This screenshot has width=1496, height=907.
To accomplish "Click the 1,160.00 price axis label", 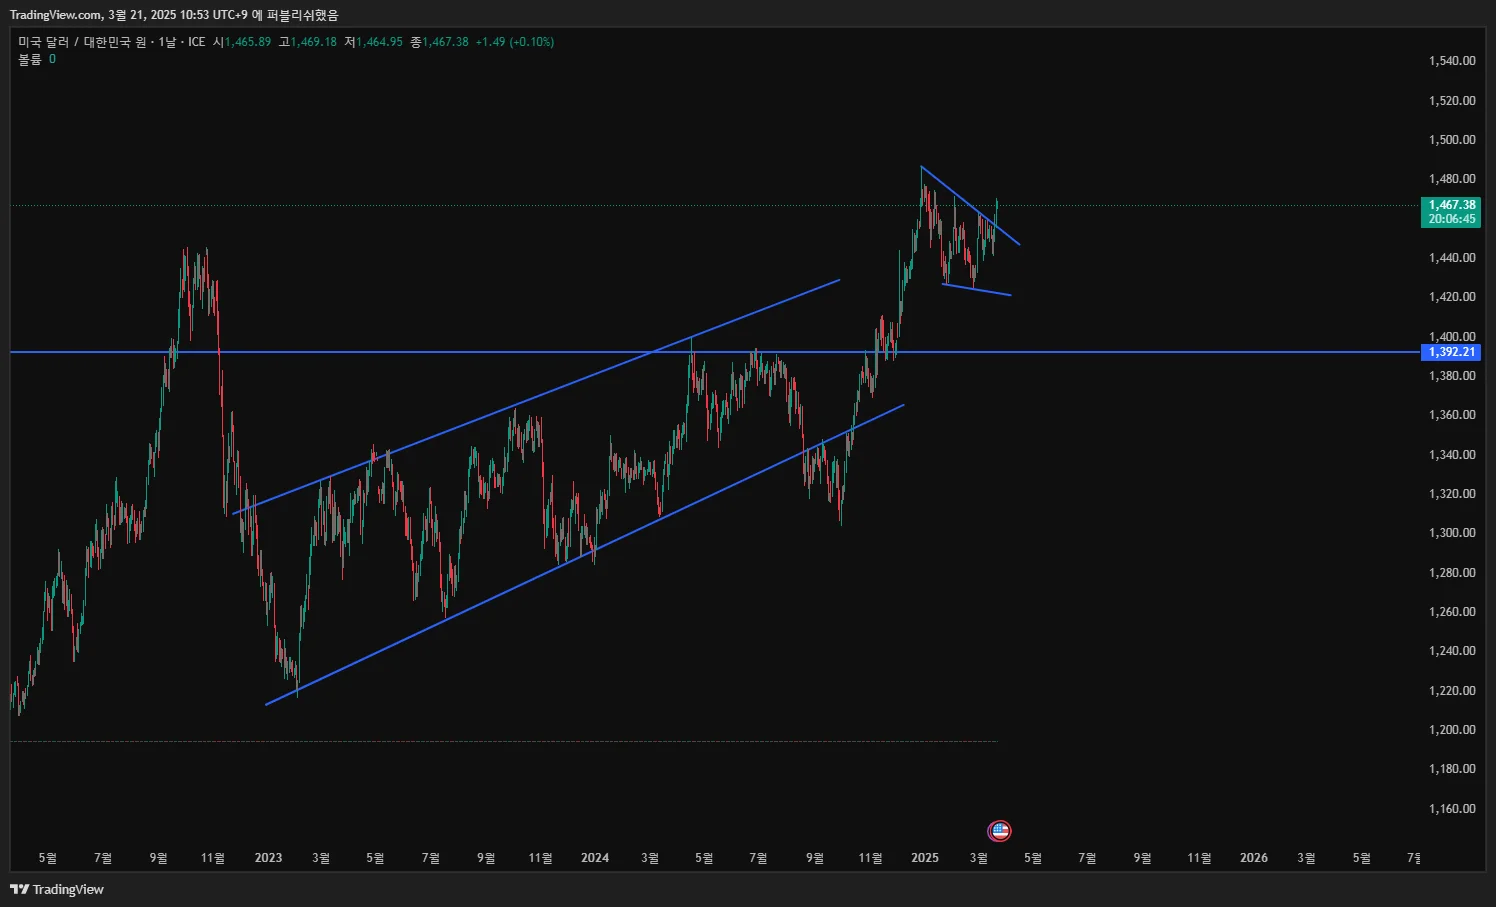I will click(x=1452, y=809).
